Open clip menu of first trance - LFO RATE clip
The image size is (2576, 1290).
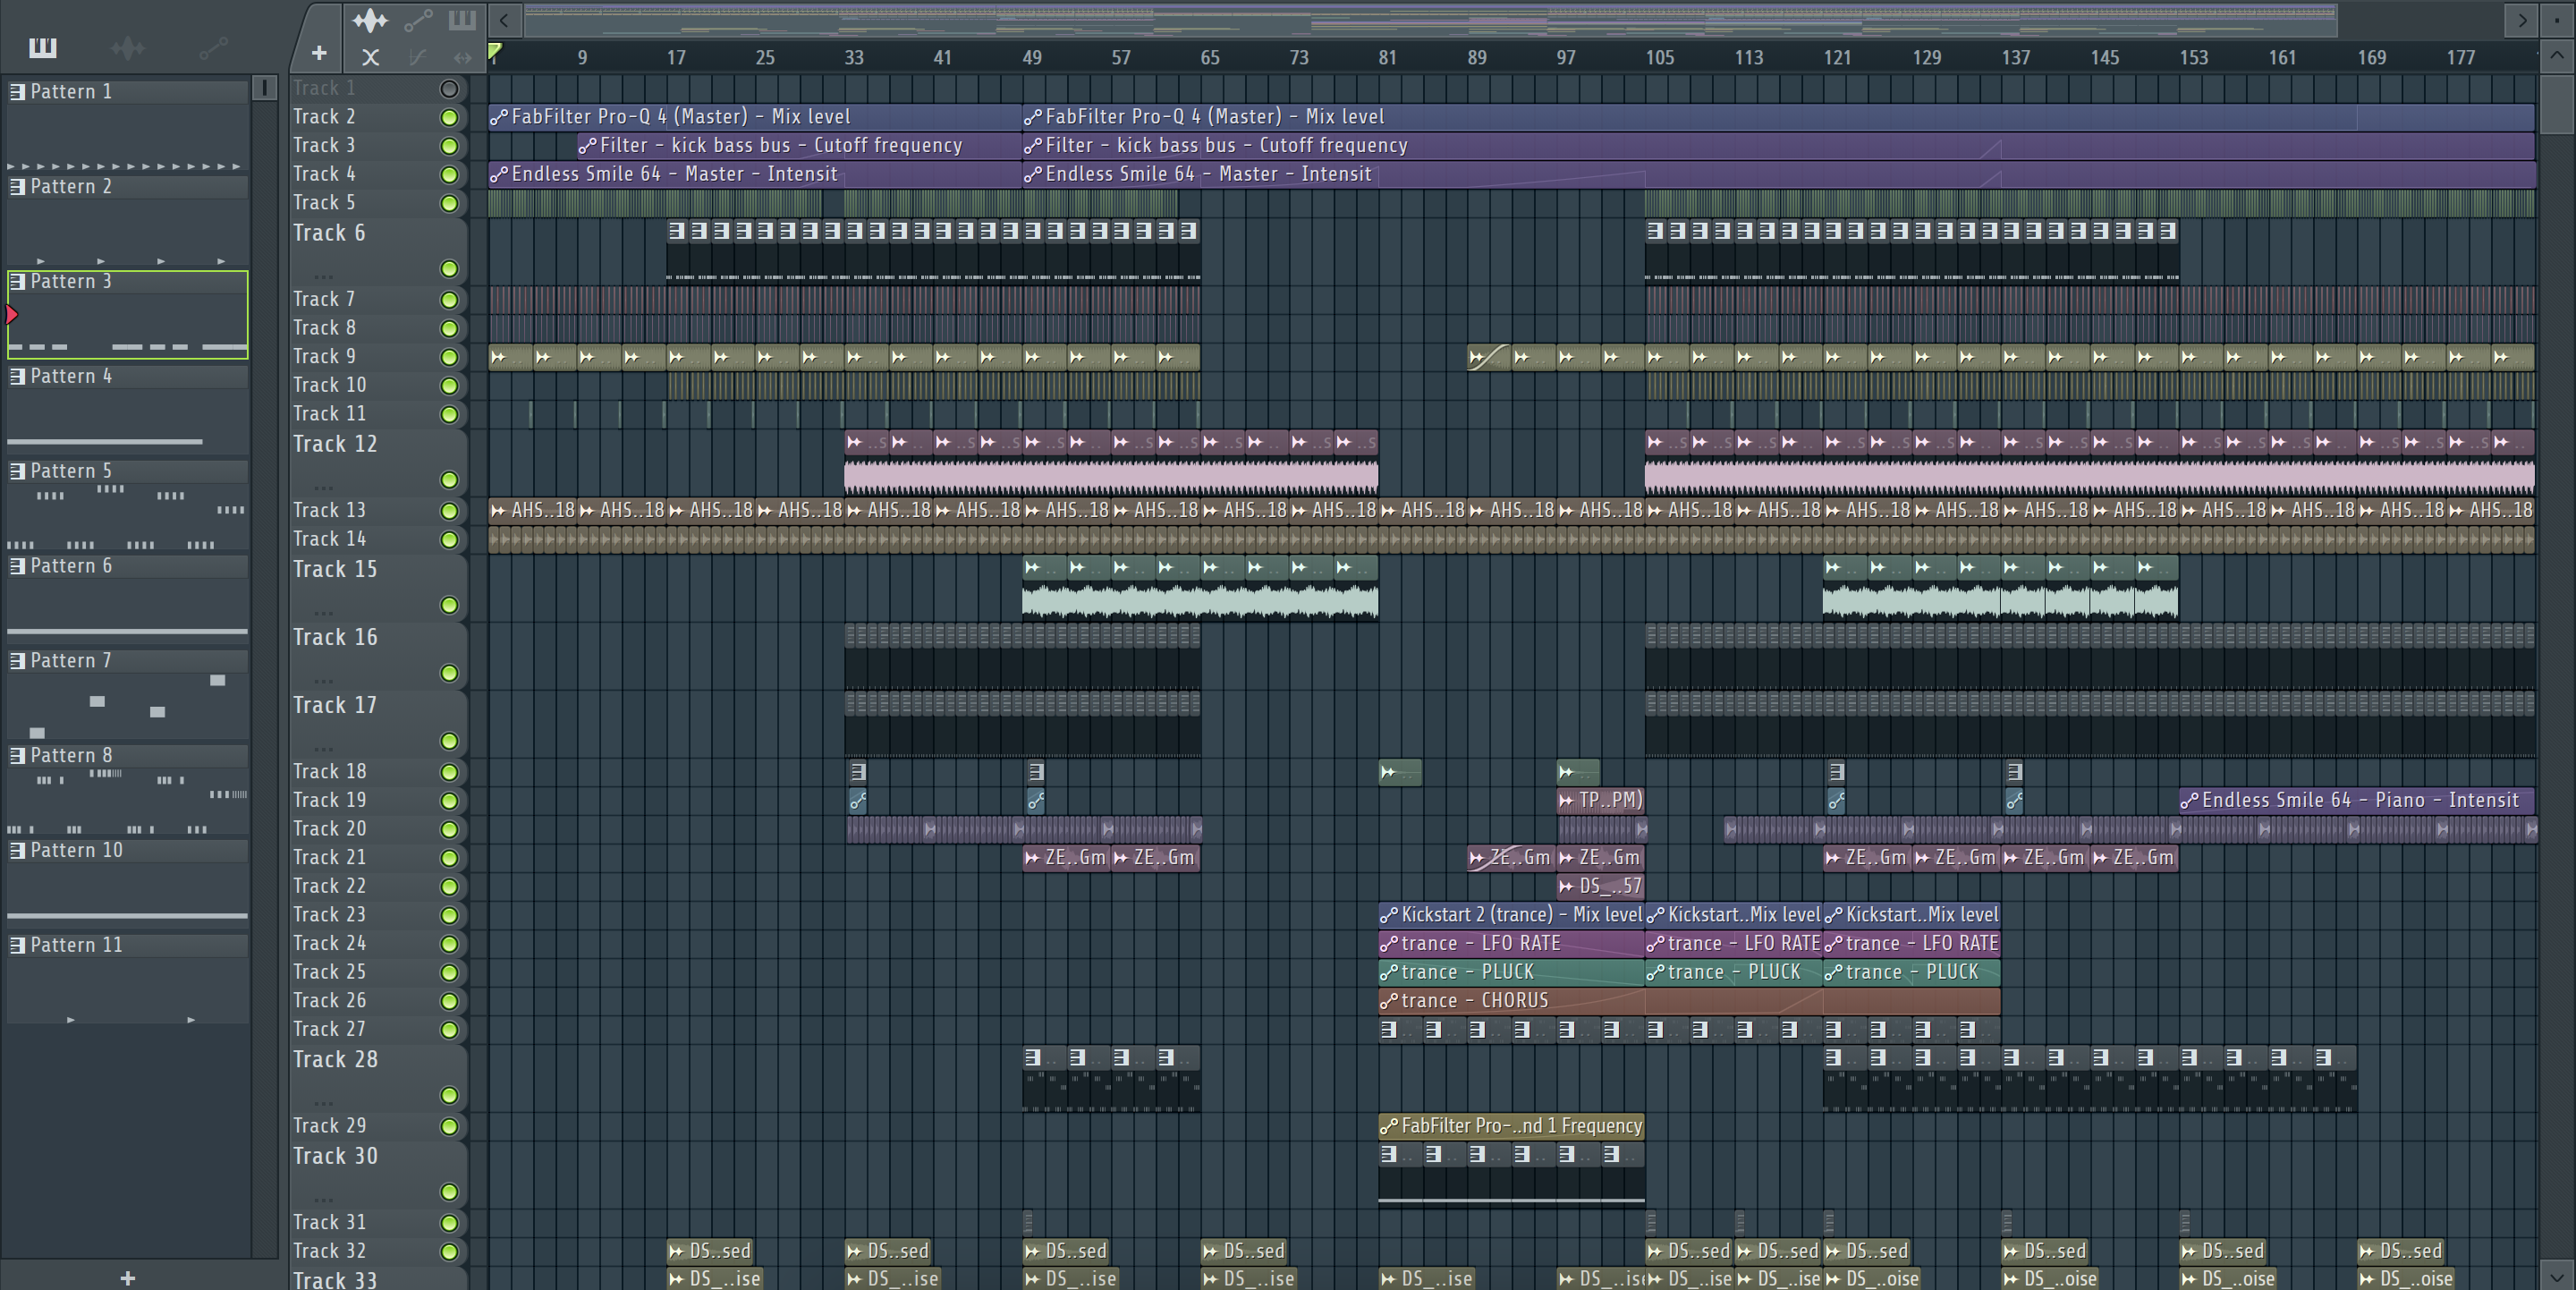pyautogui.click(x=1389, y=943)
